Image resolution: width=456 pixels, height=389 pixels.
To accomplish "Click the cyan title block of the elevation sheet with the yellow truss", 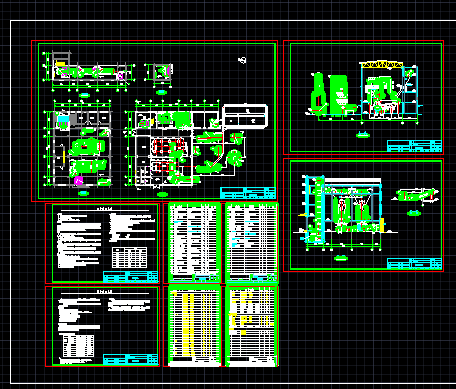I will [x=414, y=146].
